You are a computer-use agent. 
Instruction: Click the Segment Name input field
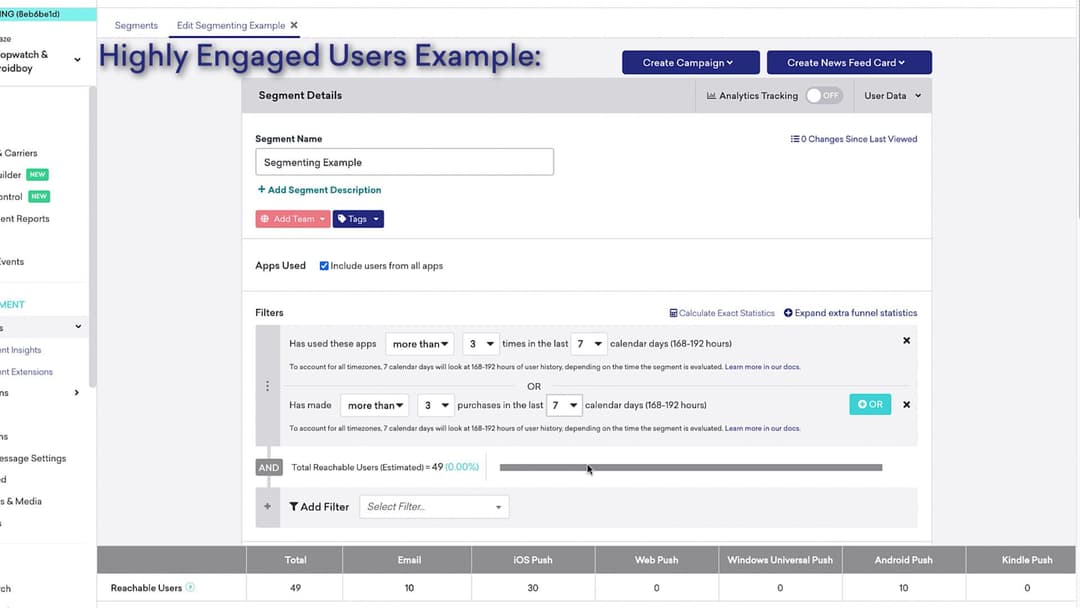(x=404, y=162)
